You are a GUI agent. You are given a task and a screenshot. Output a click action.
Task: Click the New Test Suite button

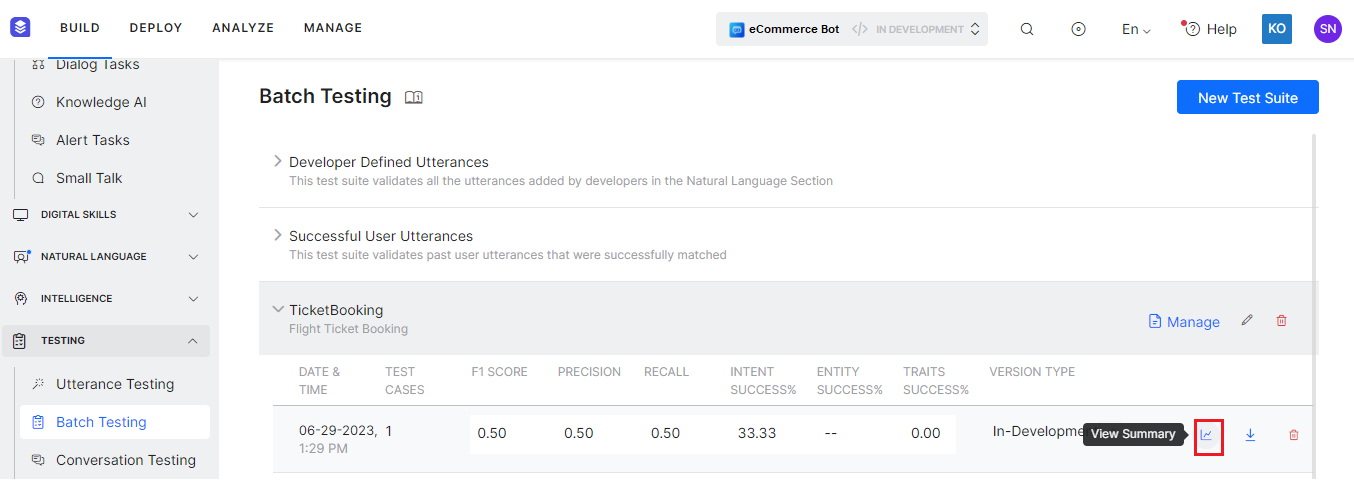click(x=1248, y=97)
